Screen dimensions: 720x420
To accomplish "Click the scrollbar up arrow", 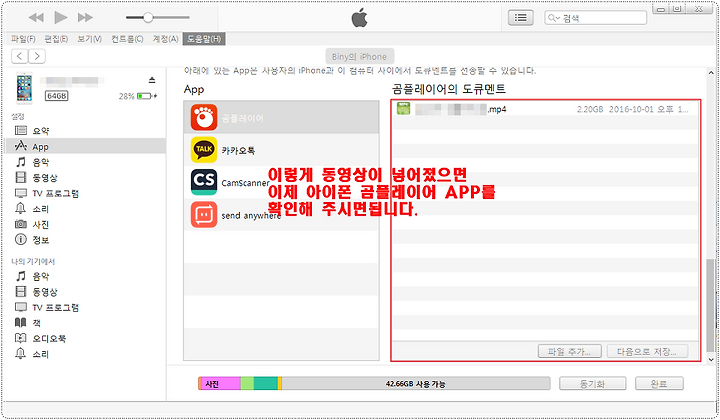I will point(711,73).
